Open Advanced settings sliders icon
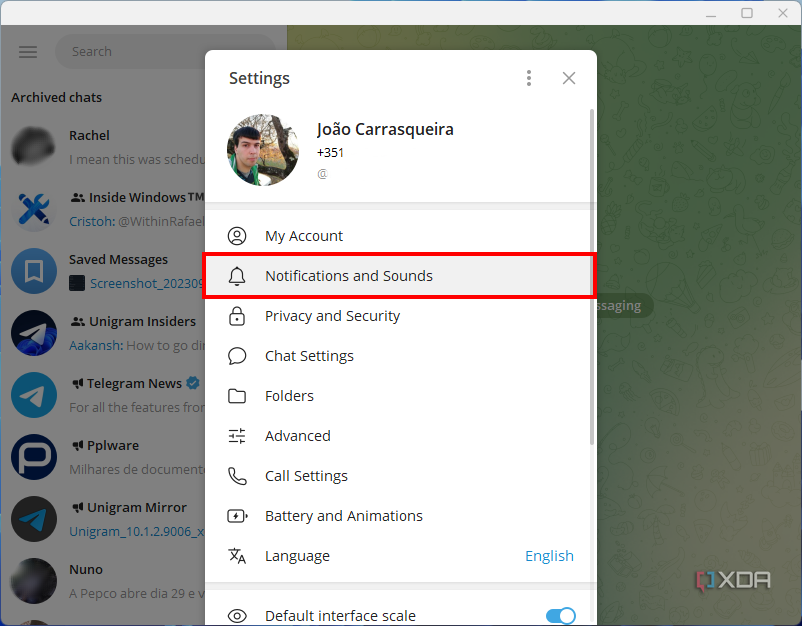The image size is (802, 626). [x=237, y=435]
